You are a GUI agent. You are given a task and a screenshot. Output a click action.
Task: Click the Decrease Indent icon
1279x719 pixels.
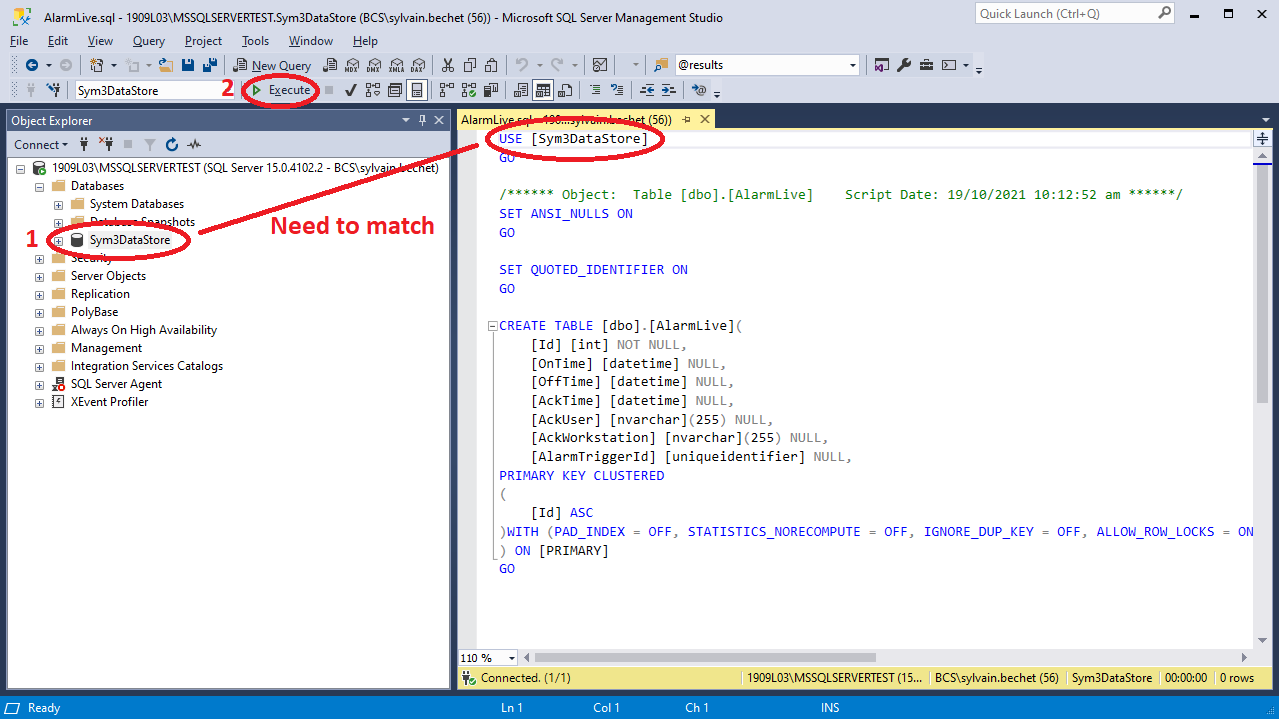point(647,90)
